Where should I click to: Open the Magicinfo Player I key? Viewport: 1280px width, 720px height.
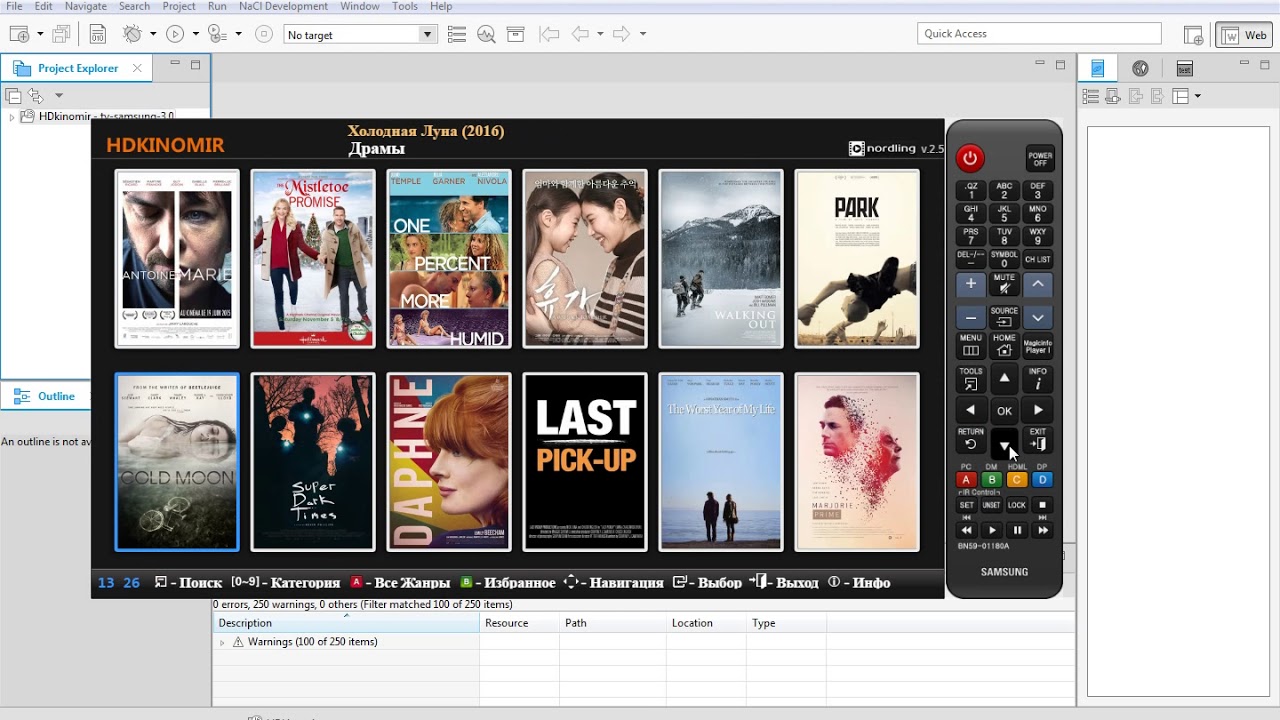point(1038,346)
